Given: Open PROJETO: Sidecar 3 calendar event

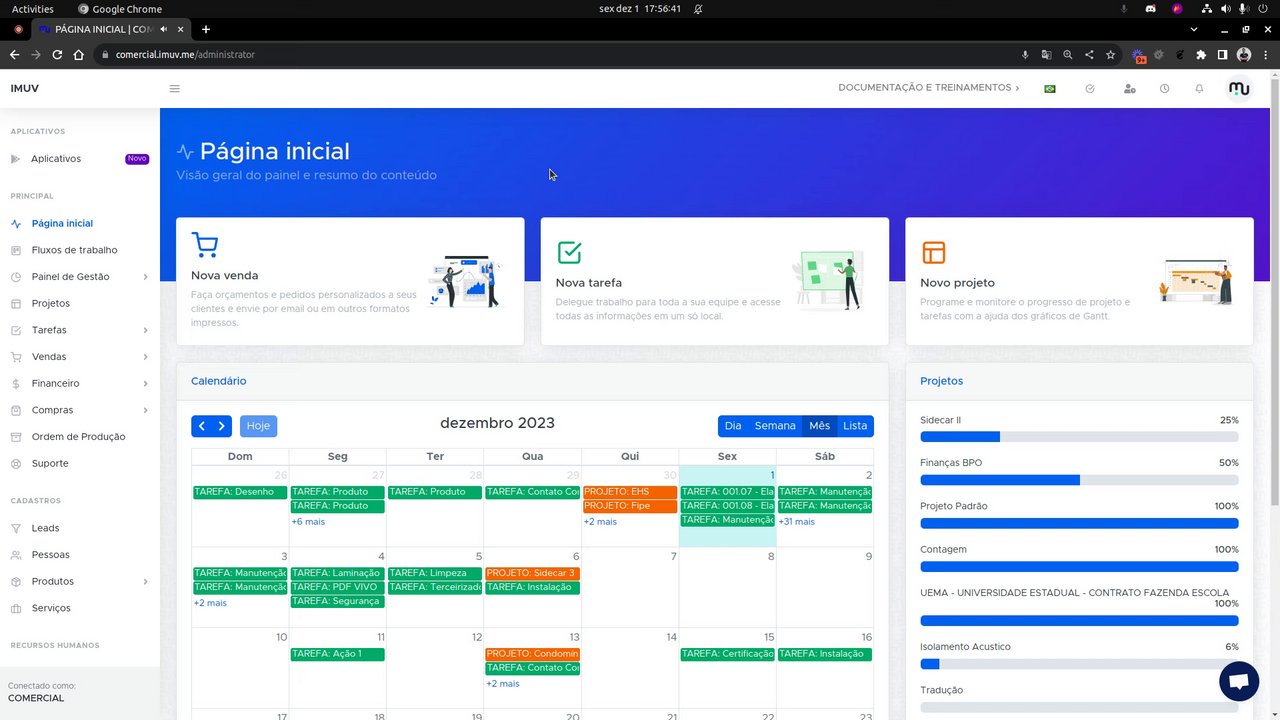Looking at the screenshot, I should (532, 574).
